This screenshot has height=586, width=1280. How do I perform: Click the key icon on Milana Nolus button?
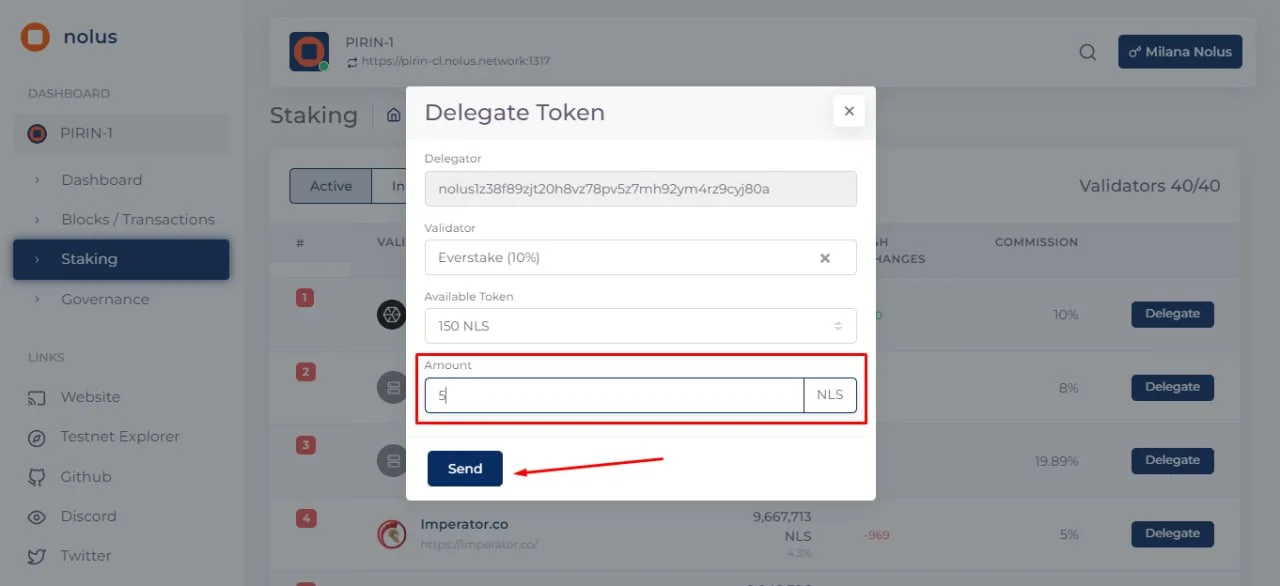[1135, 51]
